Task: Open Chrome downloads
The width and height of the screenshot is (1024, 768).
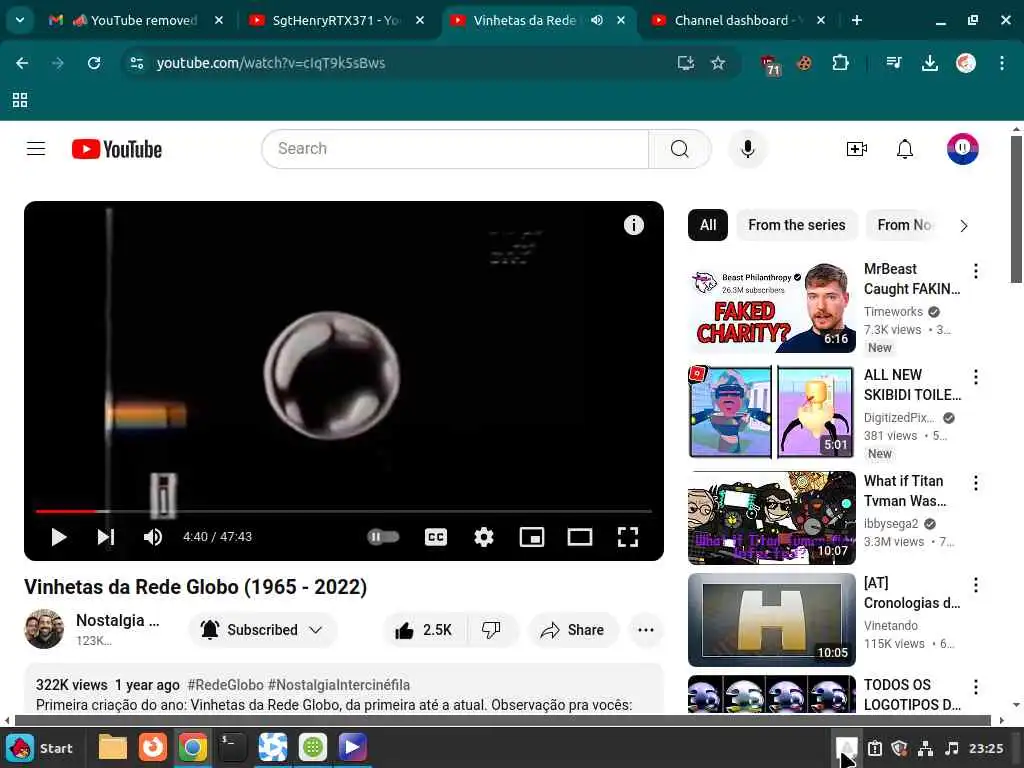Action: [x=929, y=63]
